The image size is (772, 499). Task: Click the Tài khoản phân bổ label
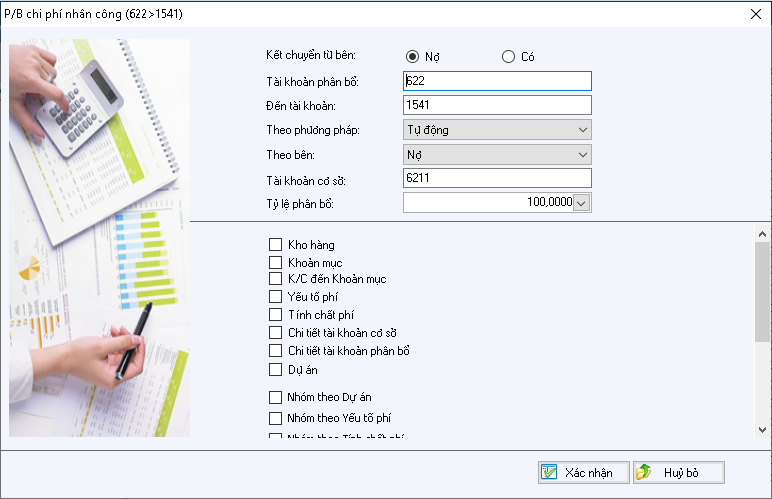click(x=312, y=82)
